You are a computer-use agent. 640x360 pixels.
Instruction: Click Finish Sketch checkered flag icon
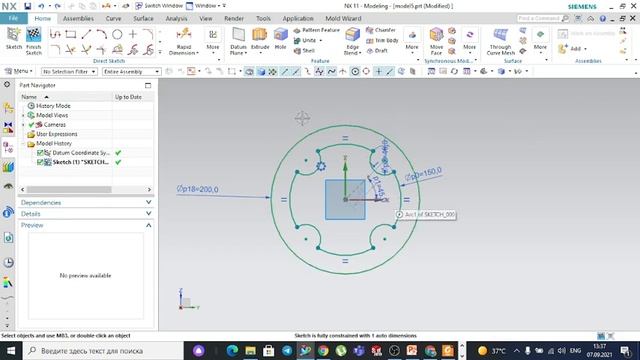click(x=33, y=35)
